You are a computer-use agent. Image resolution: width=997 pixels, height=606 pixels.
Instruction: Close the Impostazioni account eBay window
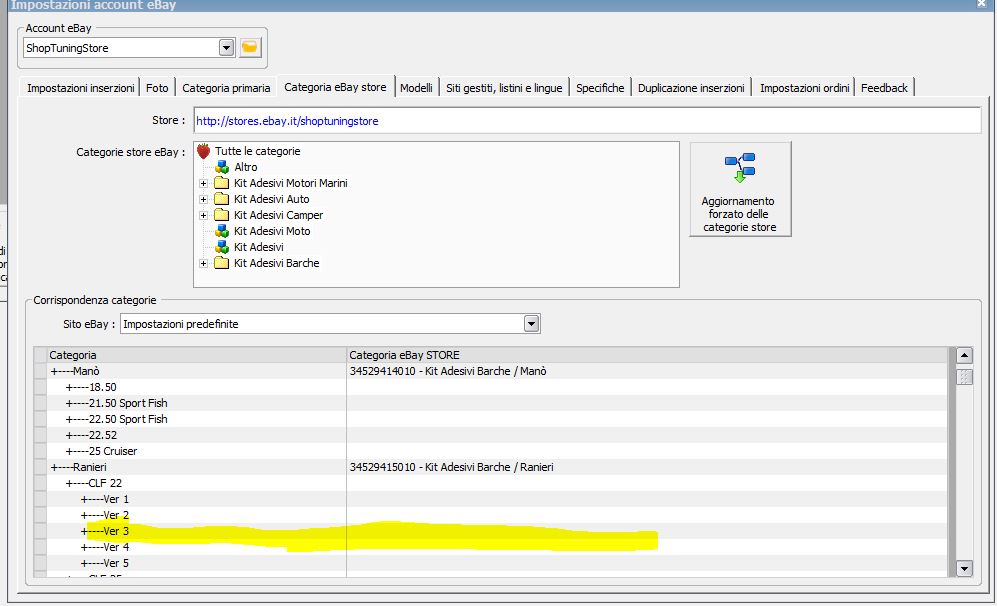click(x=981, y=4)
